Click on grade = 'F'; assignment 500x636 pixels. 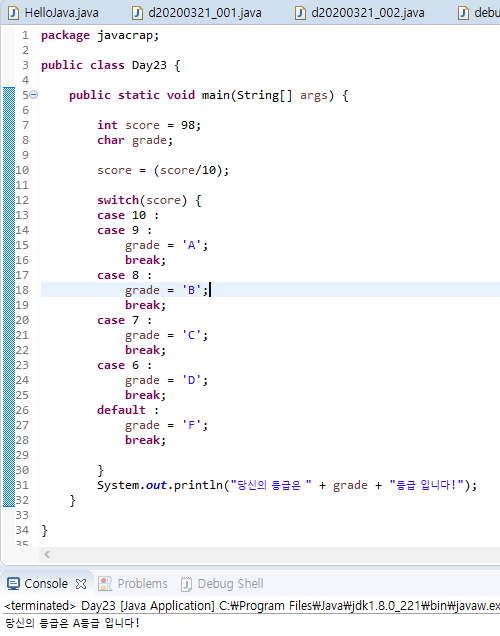point(166,425)
